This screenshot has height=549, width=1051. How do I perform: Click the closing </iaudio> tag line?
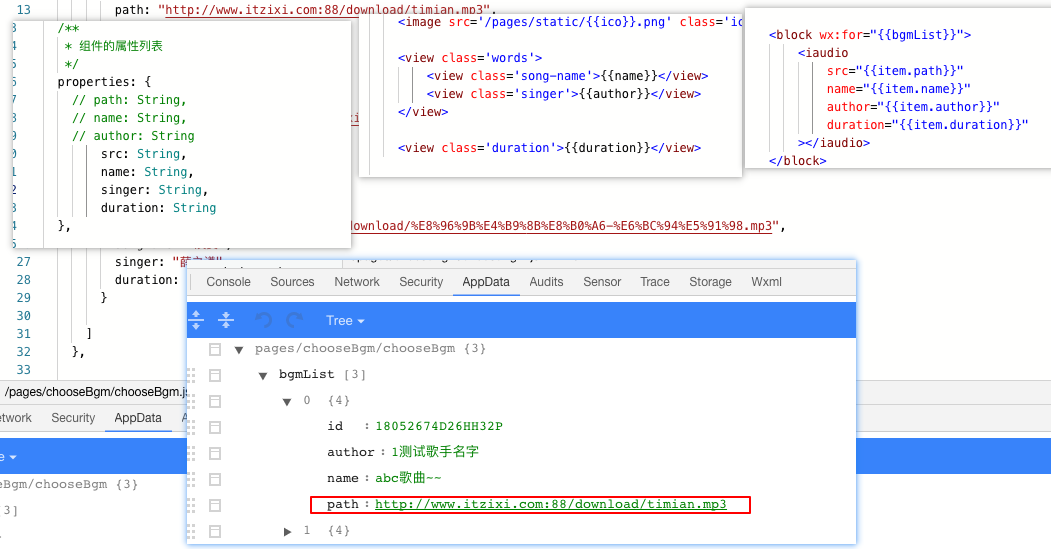pyautogui.click(x=834, y=143)
